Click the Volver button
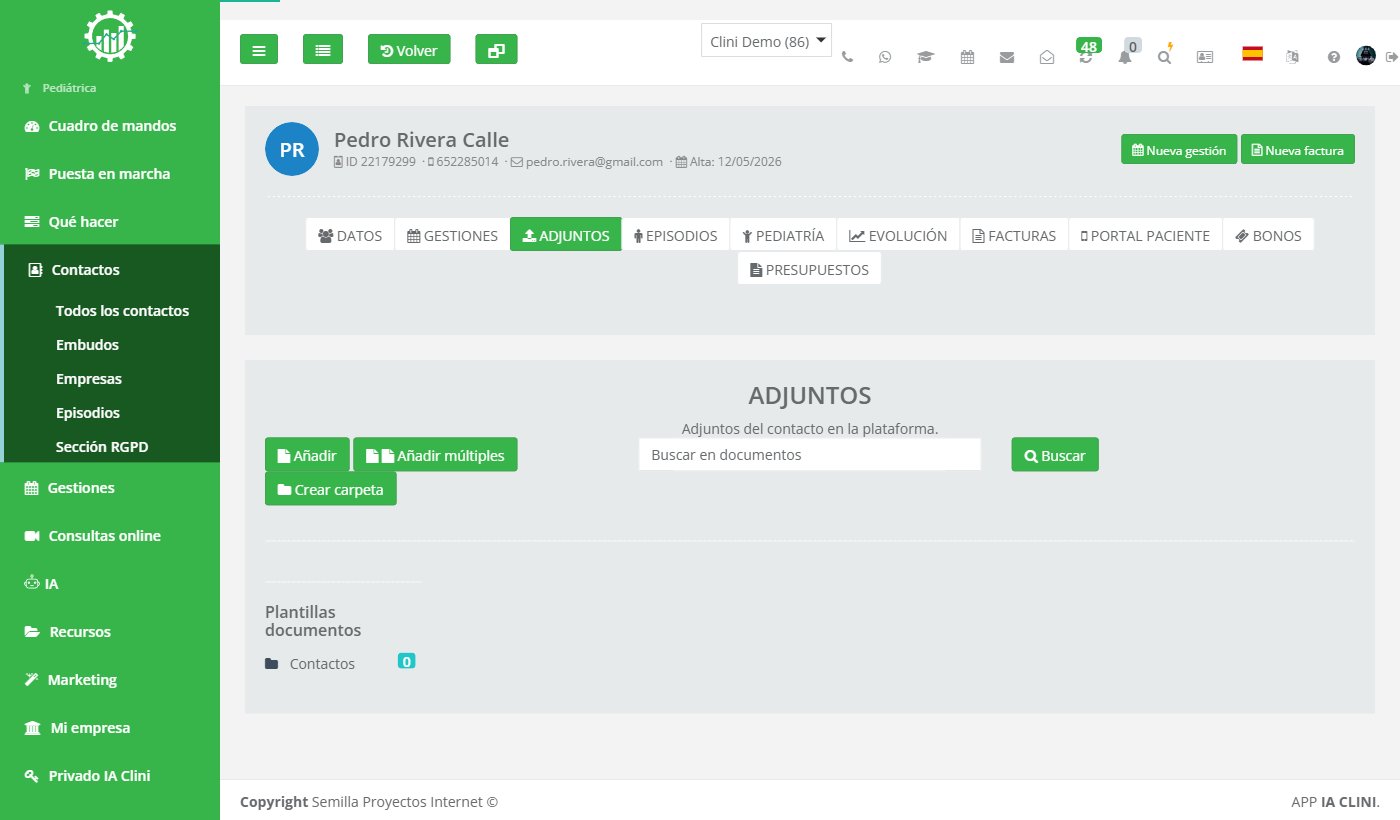1400x820 pixels. [x=409, y=49]
